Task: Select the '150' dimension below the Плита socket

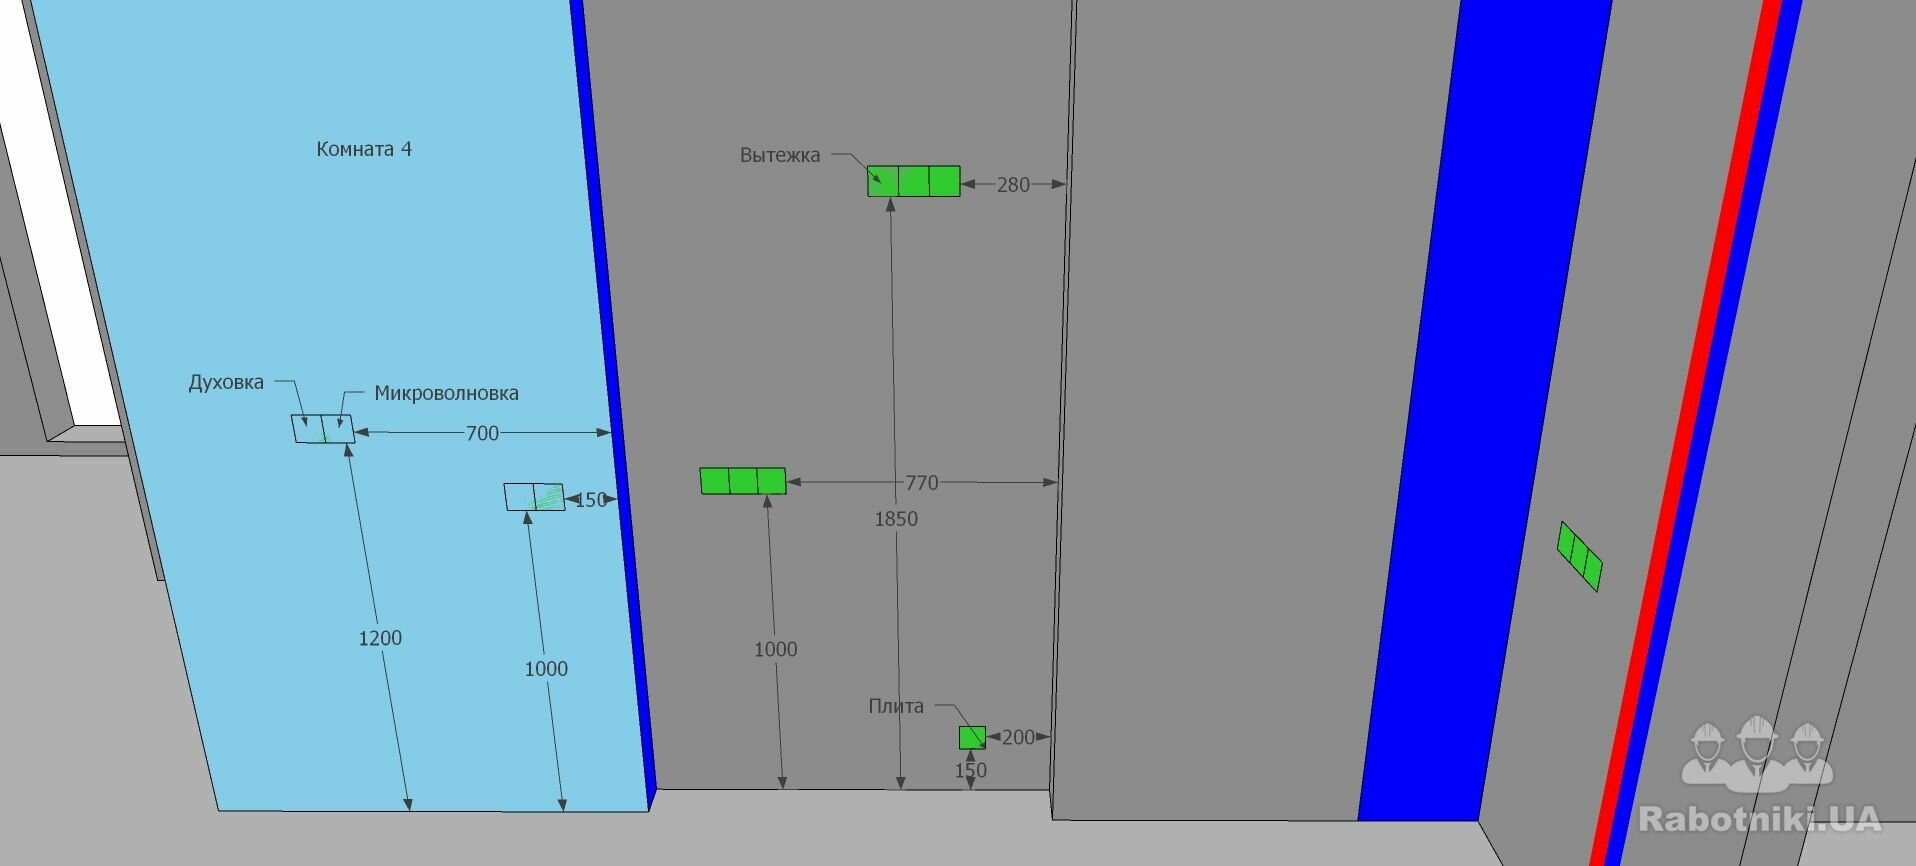Action: [970, 771]
